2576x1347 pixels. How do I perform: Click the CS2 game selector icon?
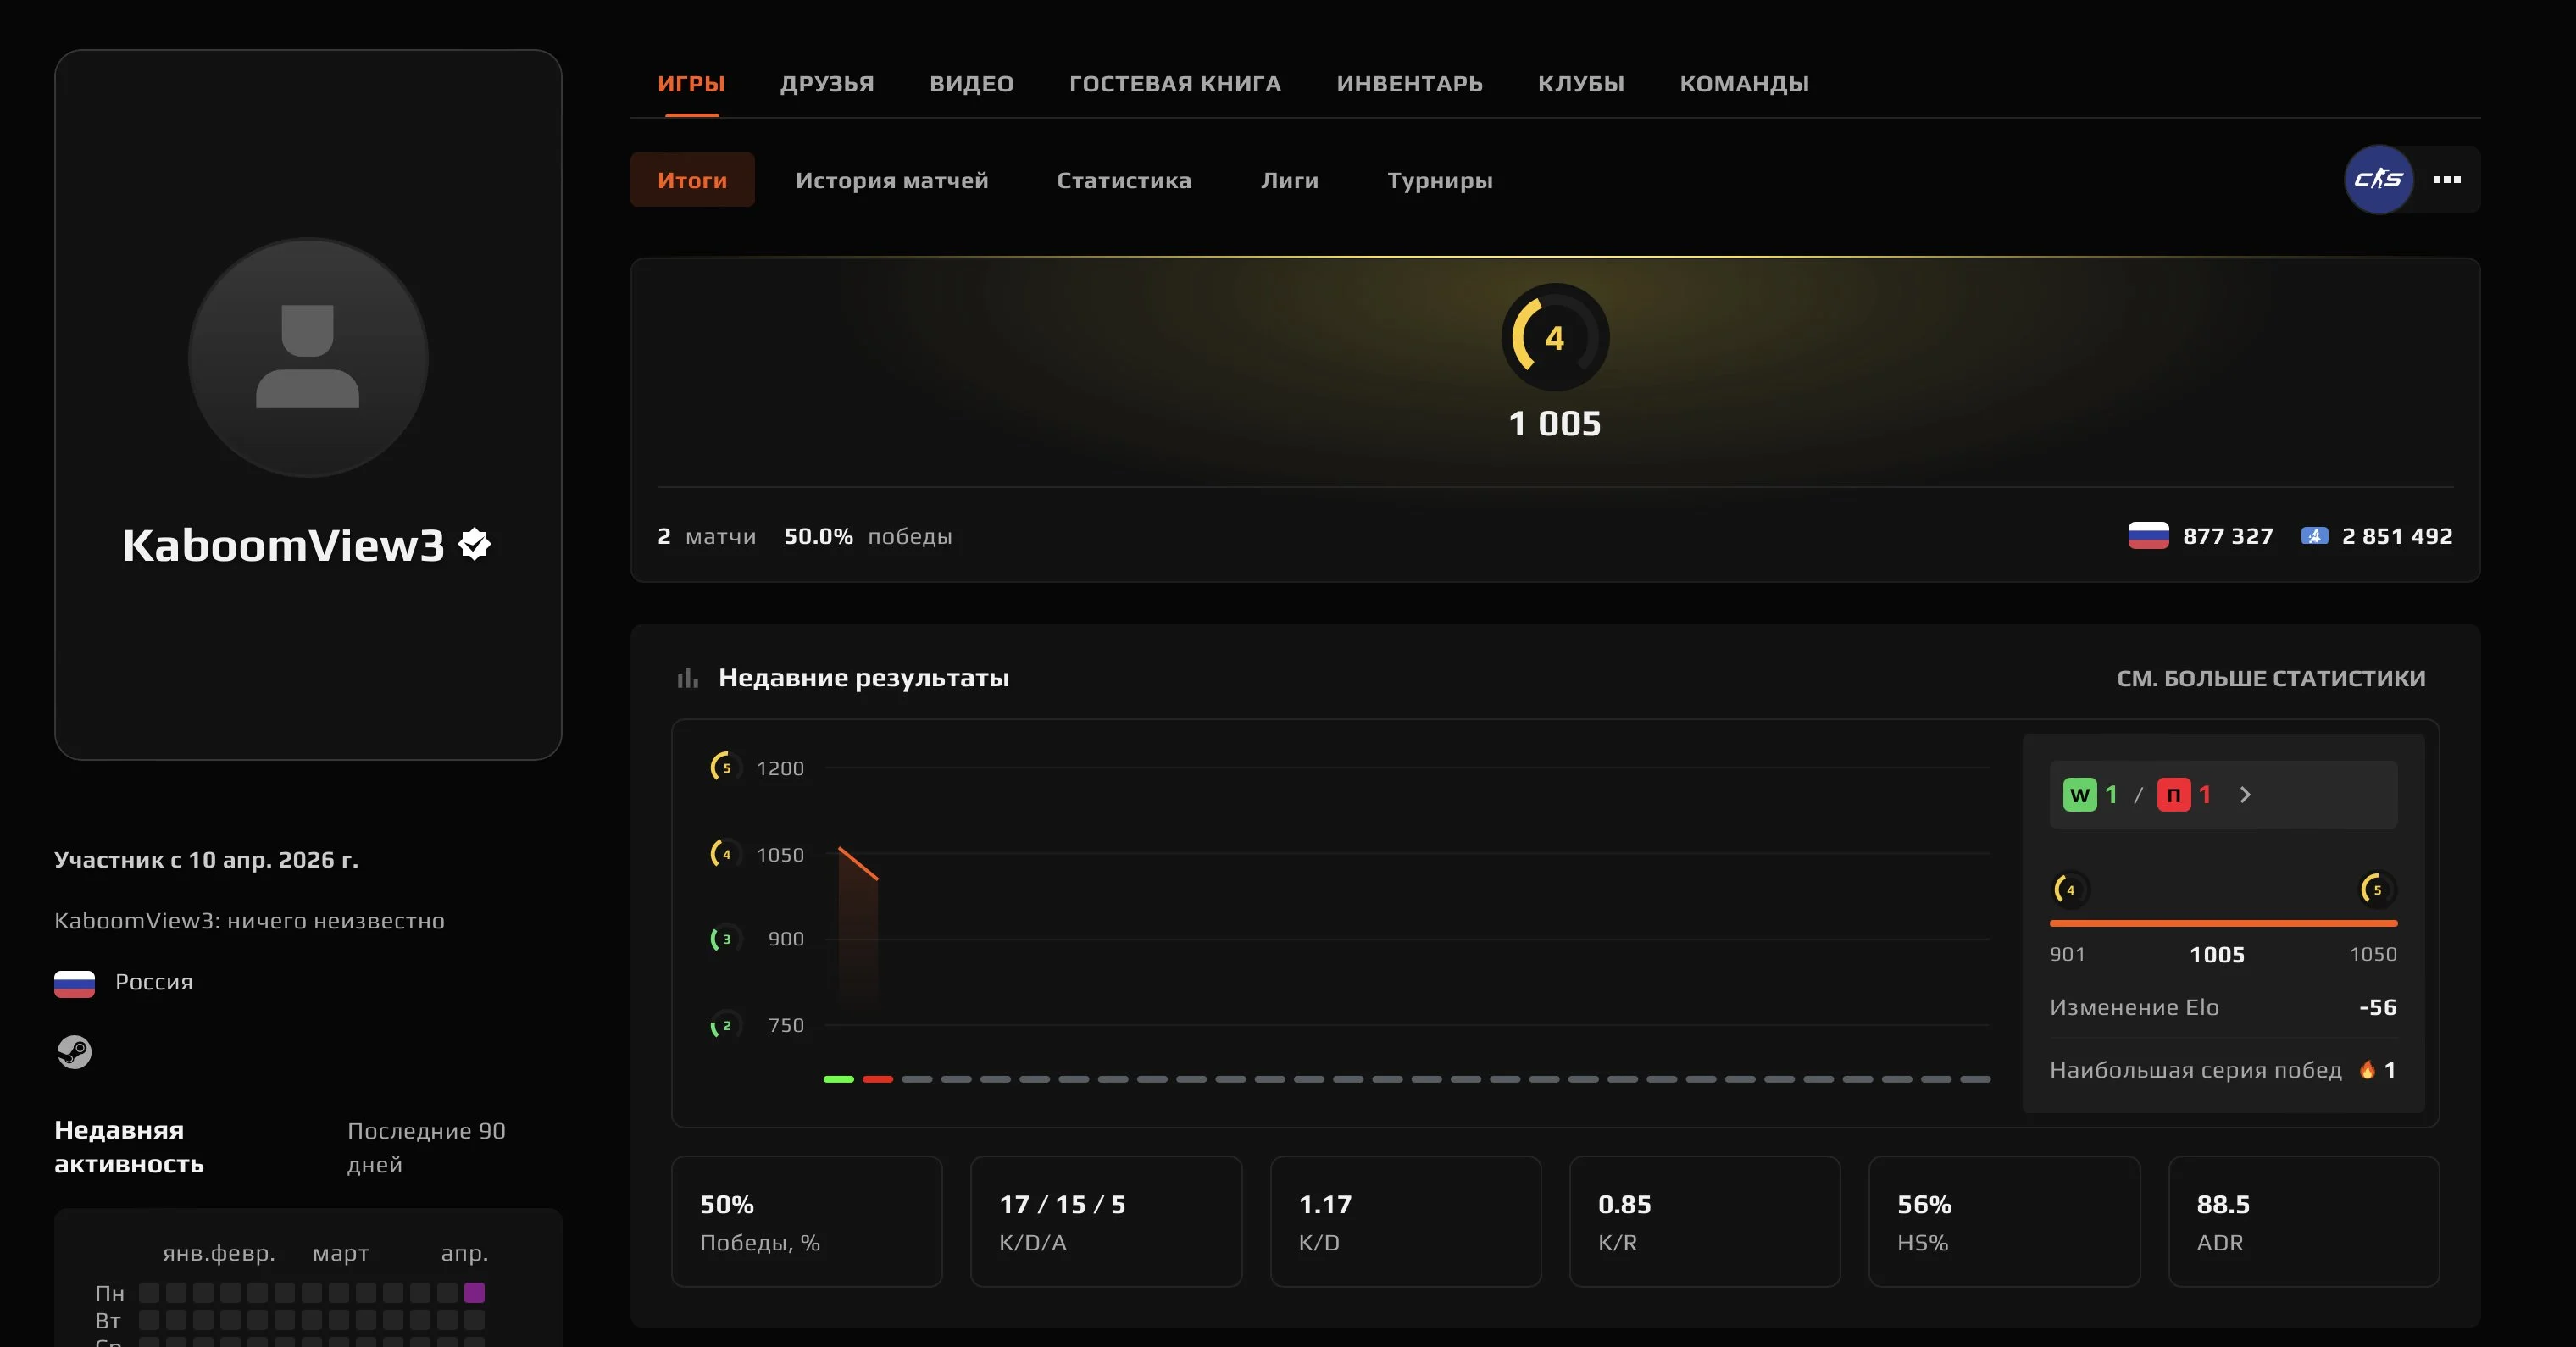[x=2378, y=180]
